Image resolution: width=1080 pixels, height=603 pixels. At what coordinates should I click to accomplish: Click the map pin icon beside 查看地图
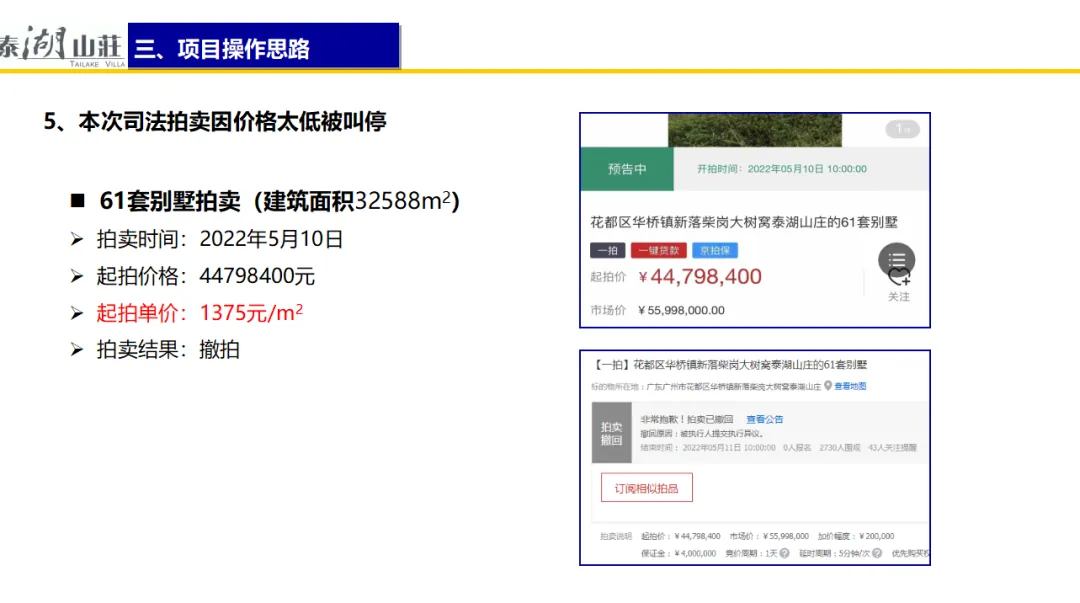tap(828, 386)
